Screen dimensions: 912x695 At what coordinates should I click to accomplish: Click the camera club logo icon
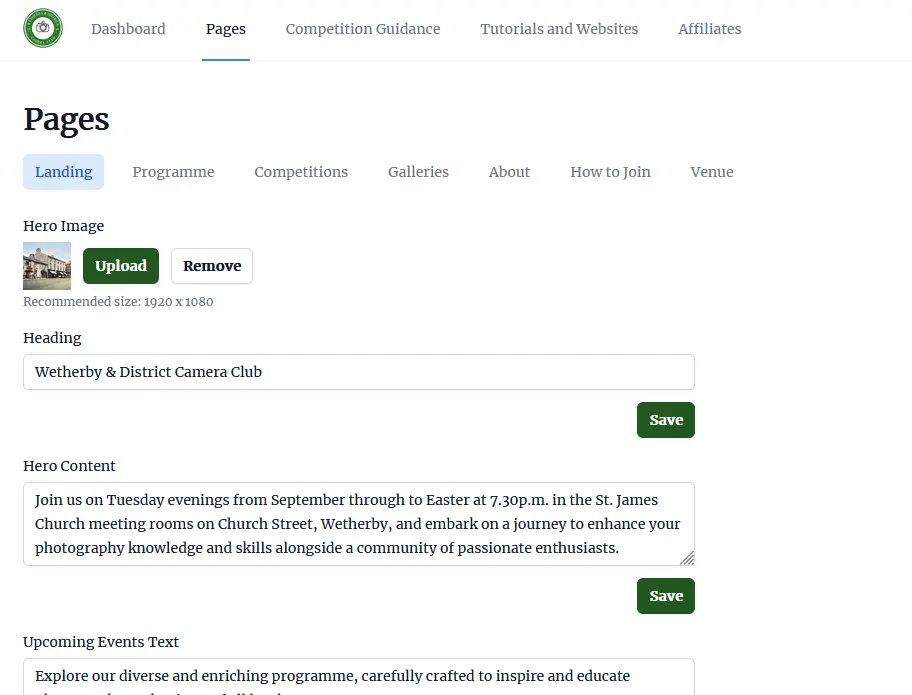click(x=43, y=29)
